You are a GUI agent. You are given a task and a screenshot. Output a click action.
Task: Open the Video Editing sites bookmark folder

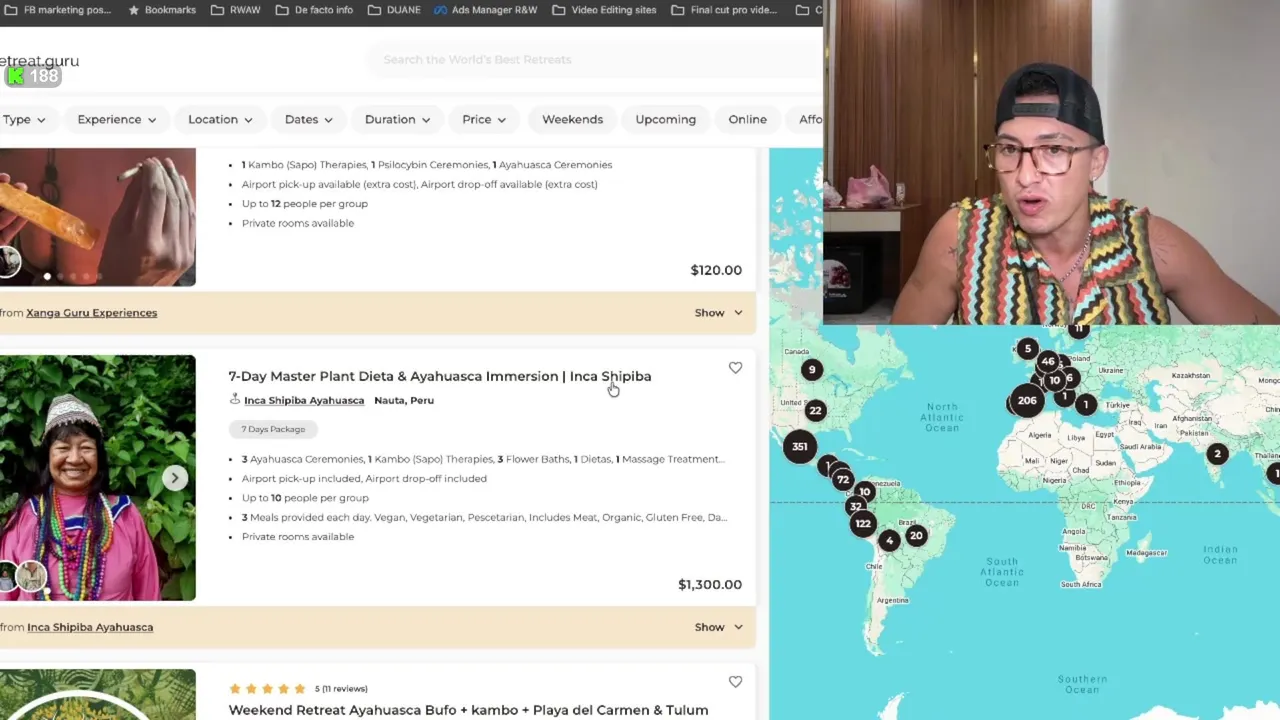[x=605, y=10]
